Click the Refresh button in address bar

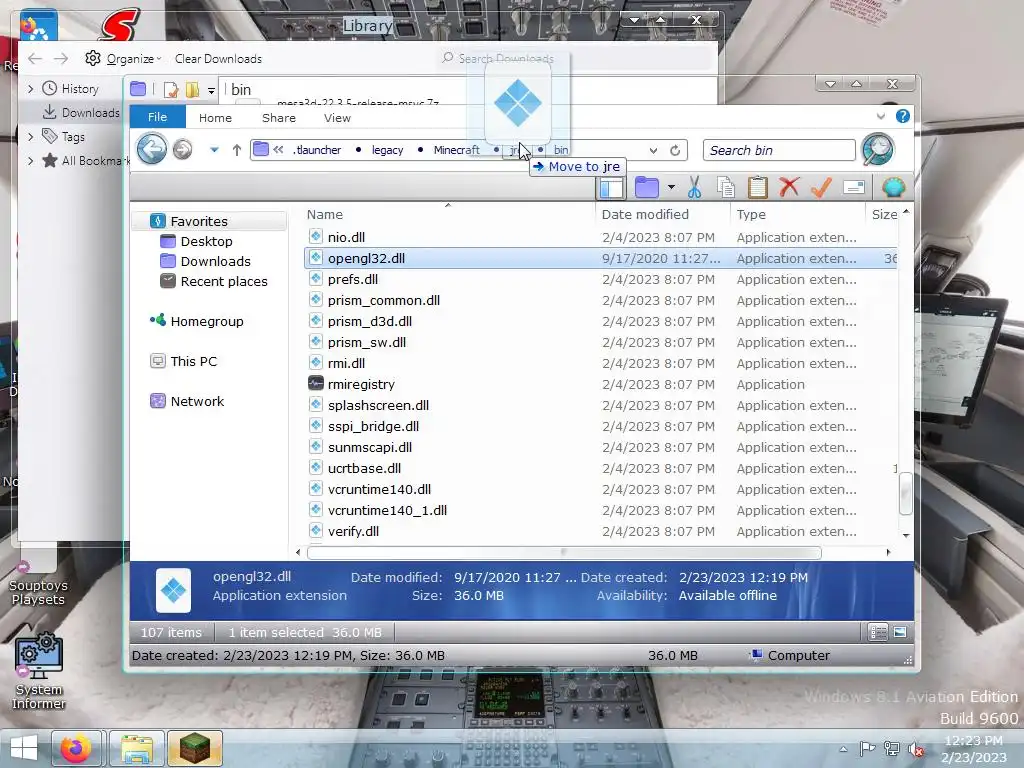click(x=675, y=150)
